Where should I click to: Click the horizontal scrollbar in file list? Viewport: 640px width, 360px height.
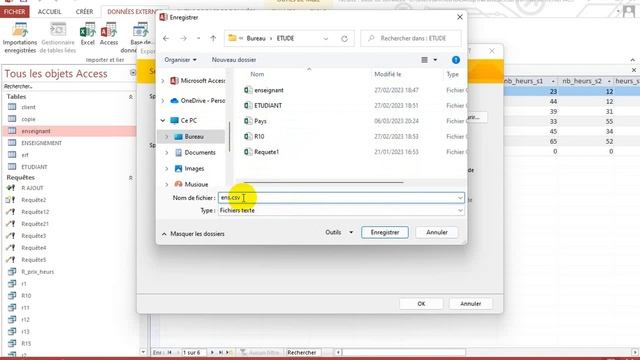[324, 182]
